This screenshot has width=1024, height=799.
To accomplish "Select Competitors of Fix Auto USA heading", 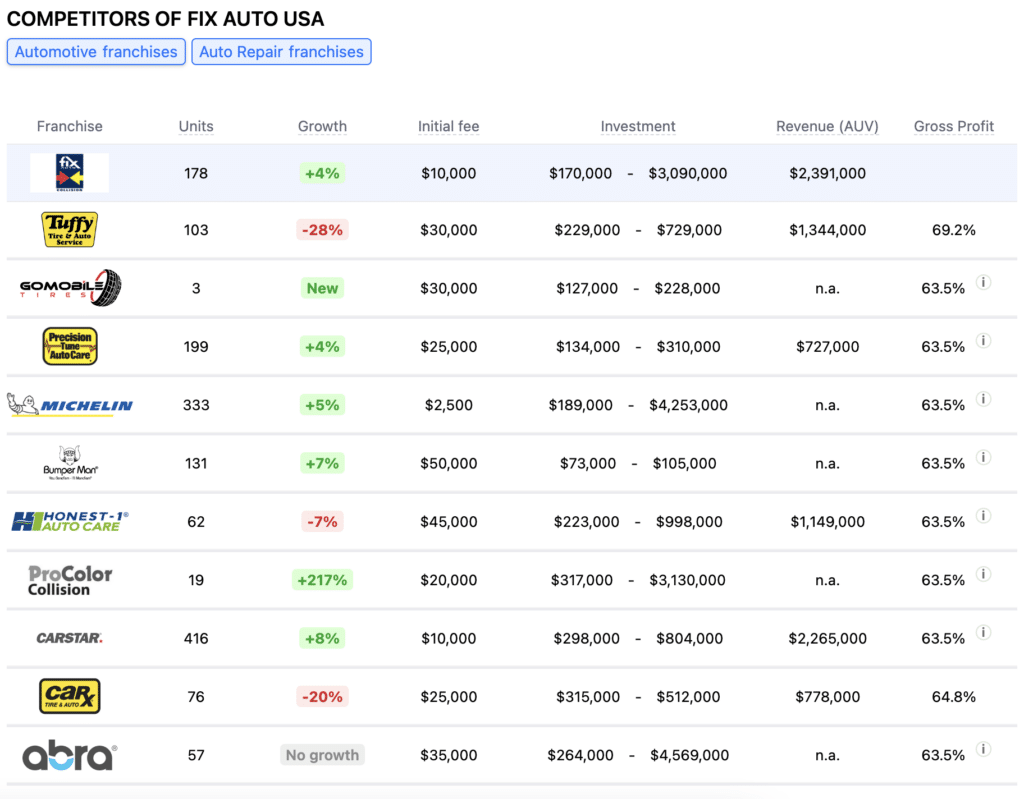I will (x=165, y=18).
